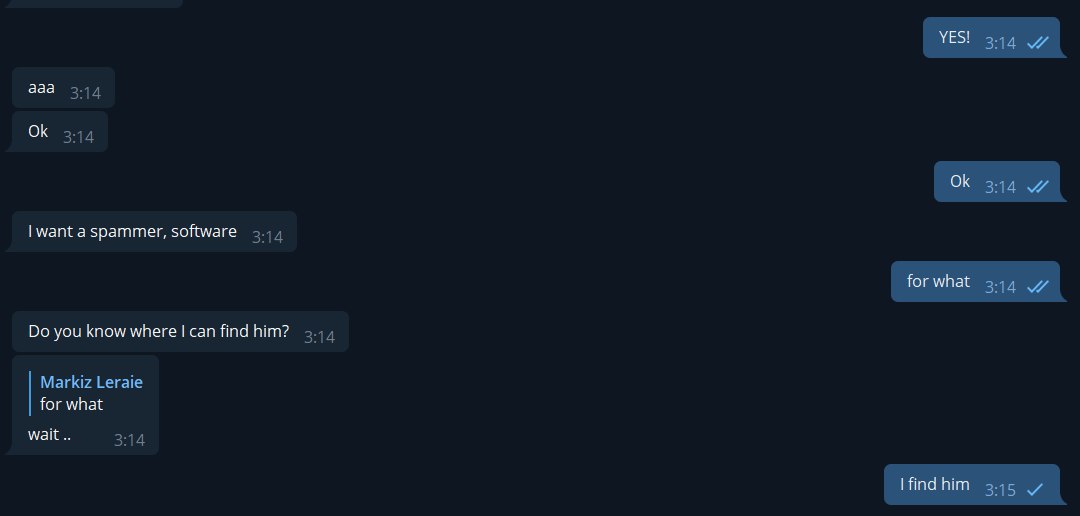This screenshot has width=1080, height=516.
Task: Click the 3:15 timestamp on last message
Action: point(1000,490)
